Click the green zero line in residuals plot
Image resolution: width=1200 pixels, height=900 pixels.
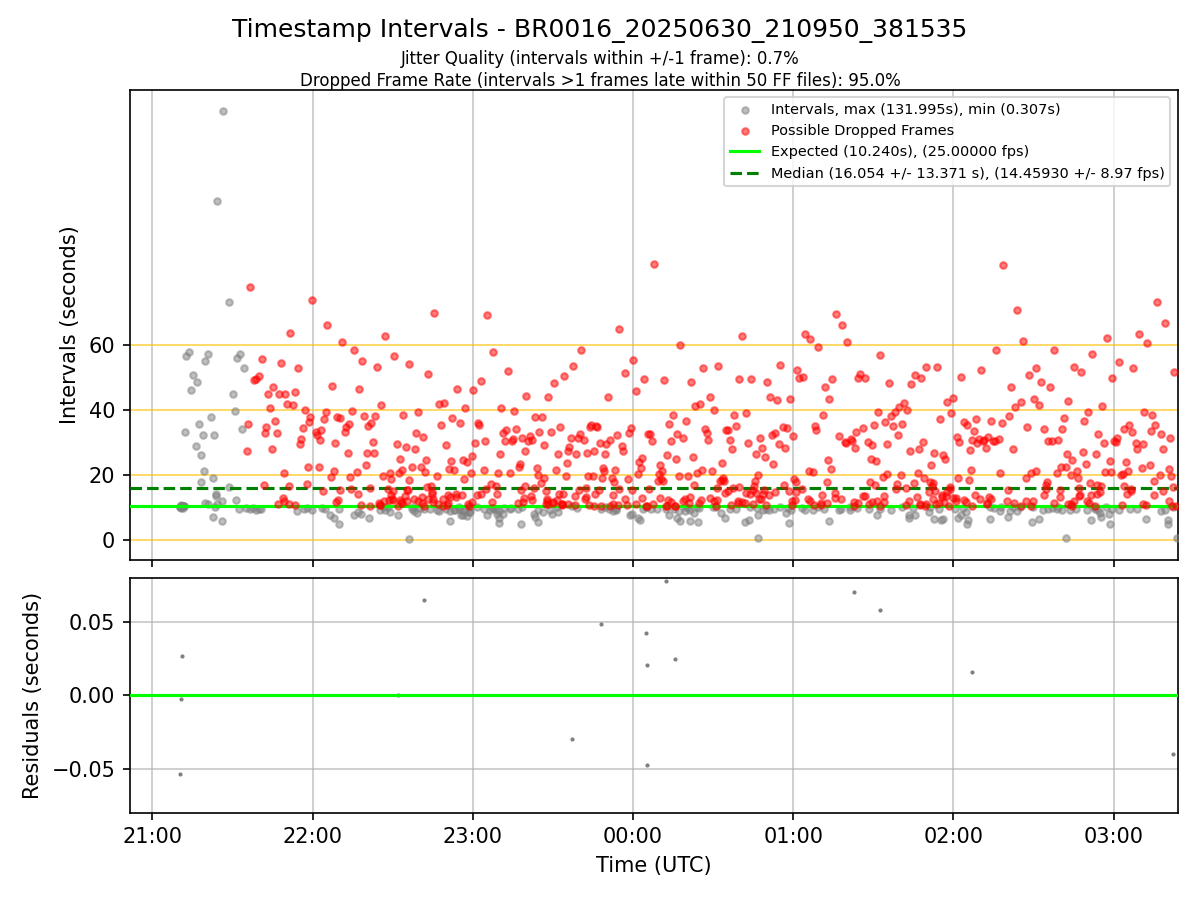tap(653, 695)
